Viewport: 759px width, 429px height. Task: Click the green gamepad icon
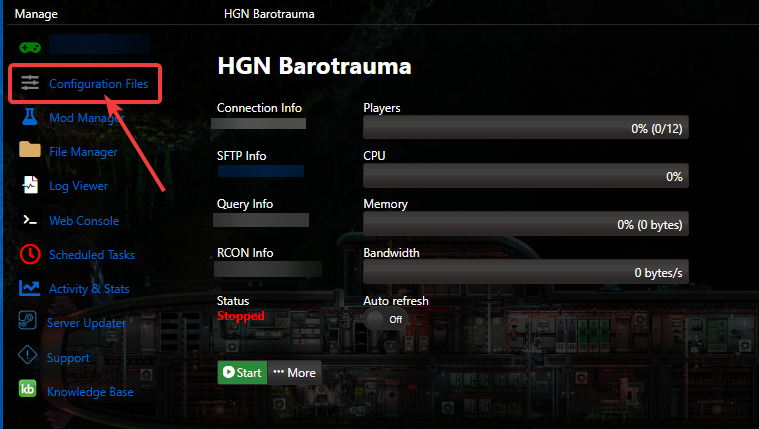pos(30,47)
